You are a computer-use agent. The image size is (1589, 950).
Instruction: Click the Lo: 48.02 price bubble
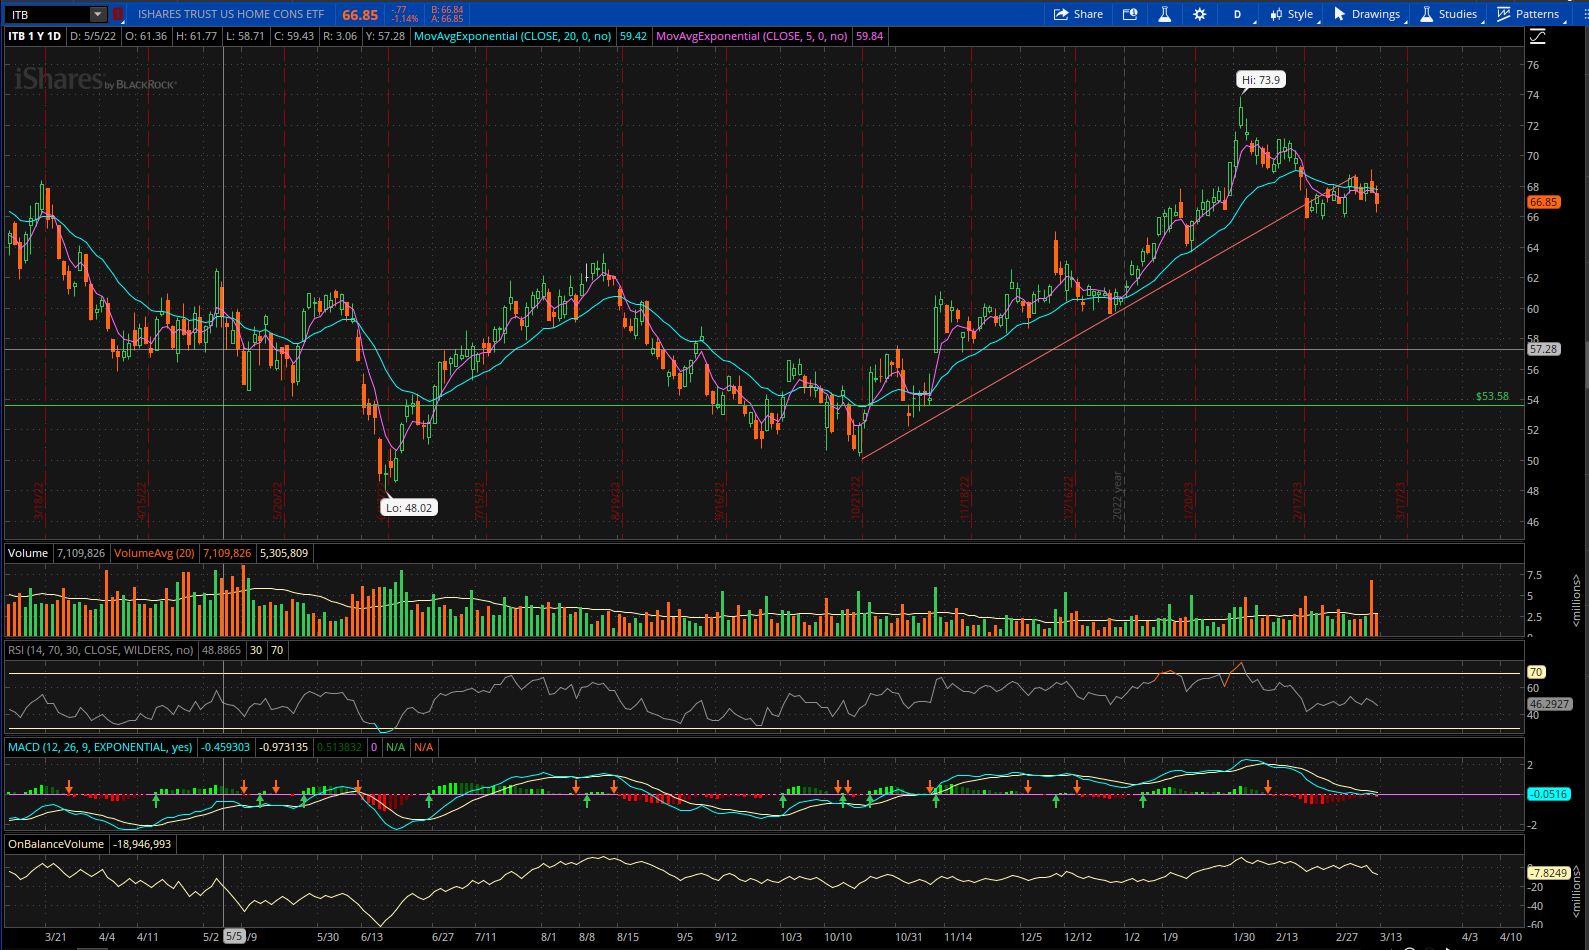[x=409, y=508]
